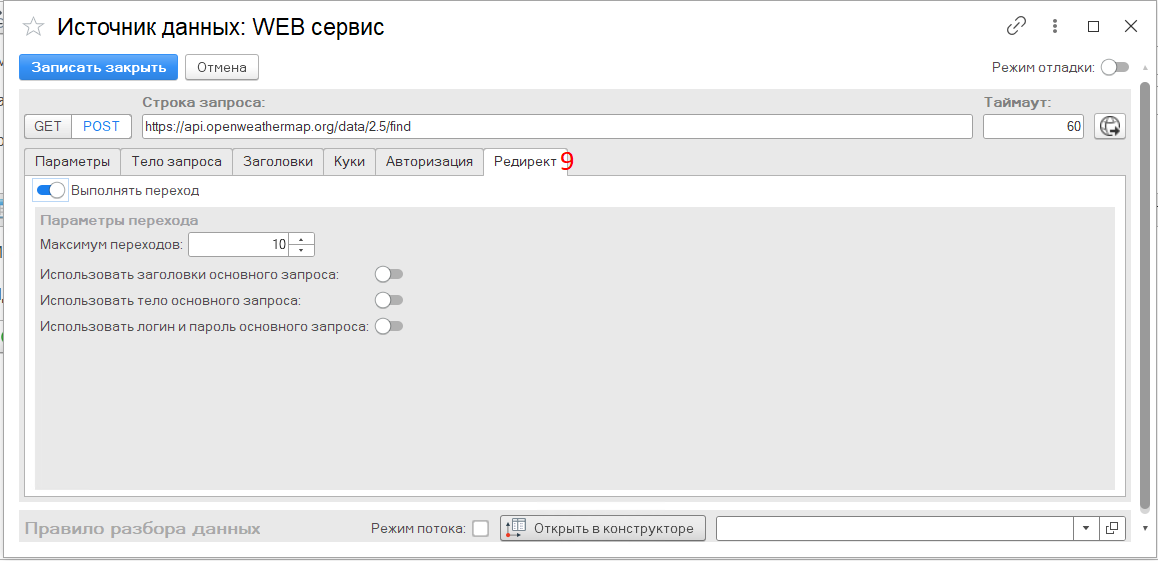Viewport: 1158px width, 561px height.
Task: Click the Строка запроса URL field
Action: click(x=557, y=126)
